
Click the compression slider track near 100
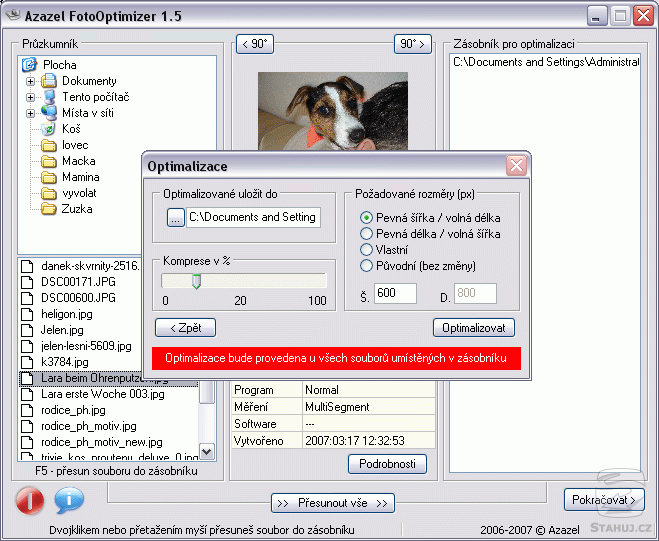(x=319, y=281)
